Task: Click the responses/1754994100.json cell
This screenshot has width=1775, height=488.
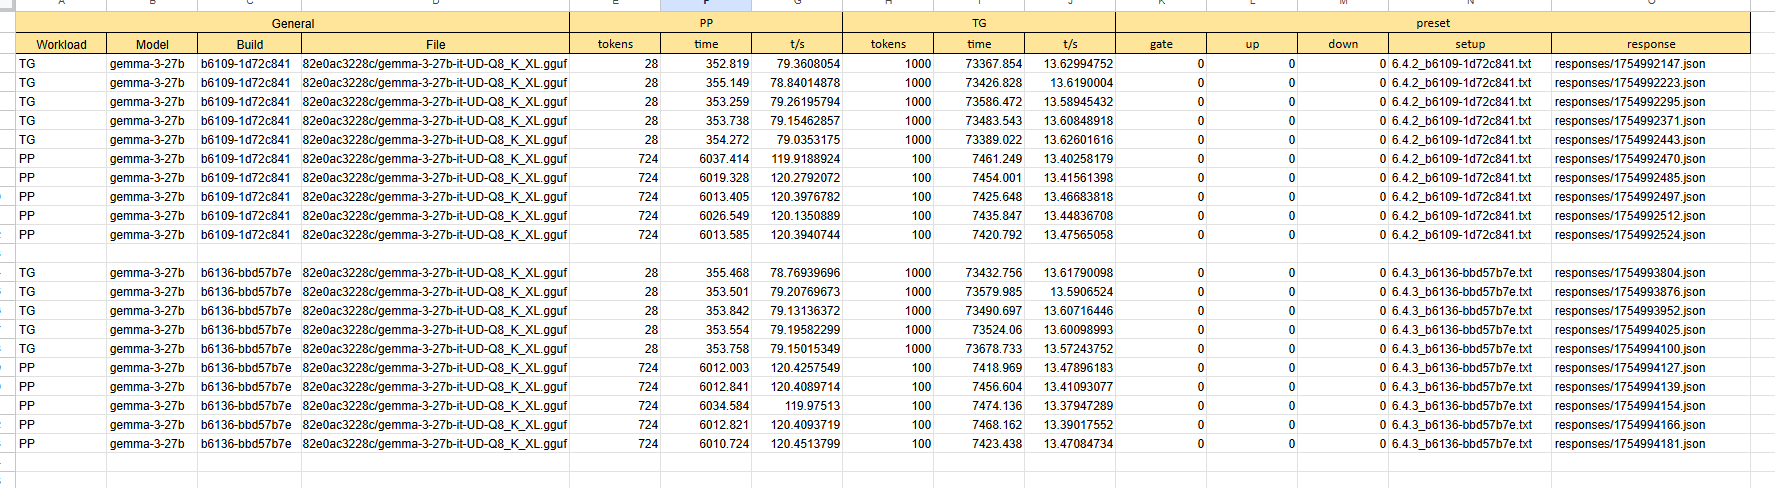Action: point(1651,348)
